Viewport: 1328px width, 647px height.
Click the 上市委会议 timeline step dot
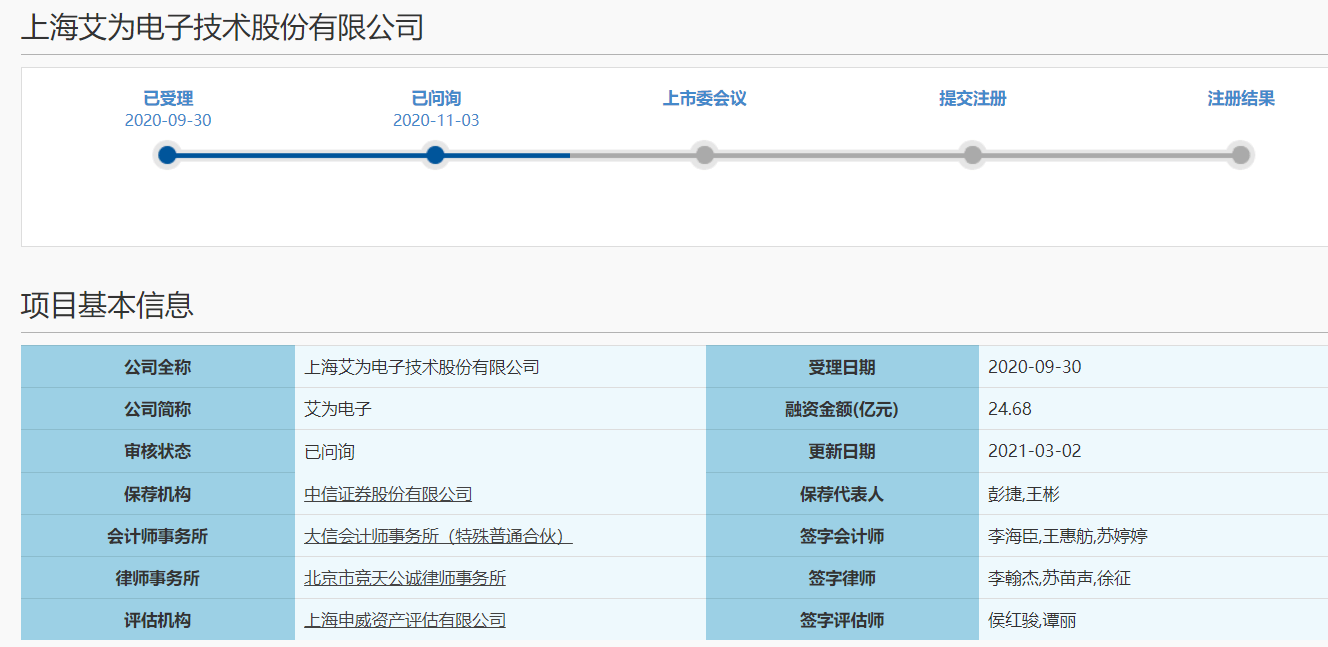[704, 155]
